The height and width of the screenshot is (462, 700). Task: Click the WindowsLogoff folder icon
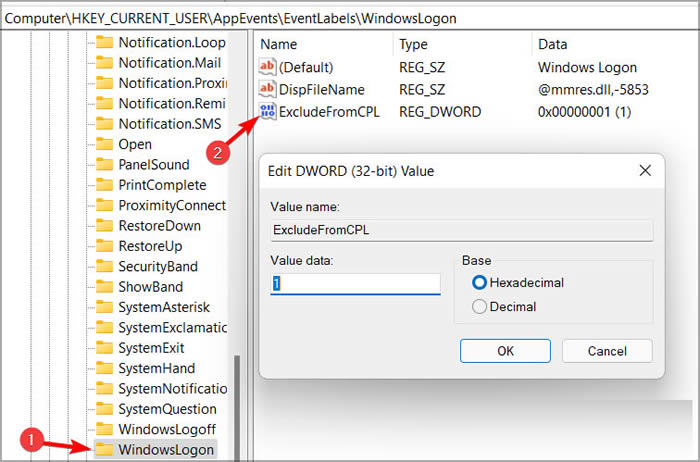tap(104, 429)
